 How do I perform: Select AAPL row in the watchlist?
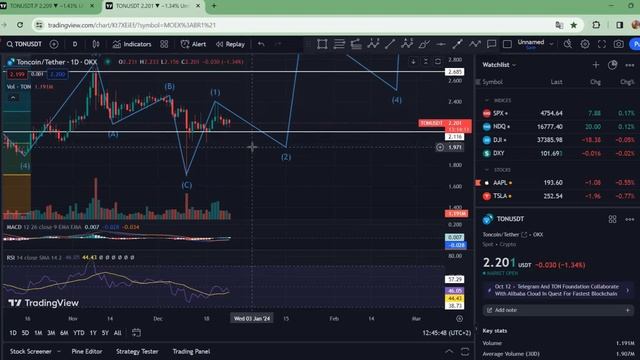click(x=558, y=183)
